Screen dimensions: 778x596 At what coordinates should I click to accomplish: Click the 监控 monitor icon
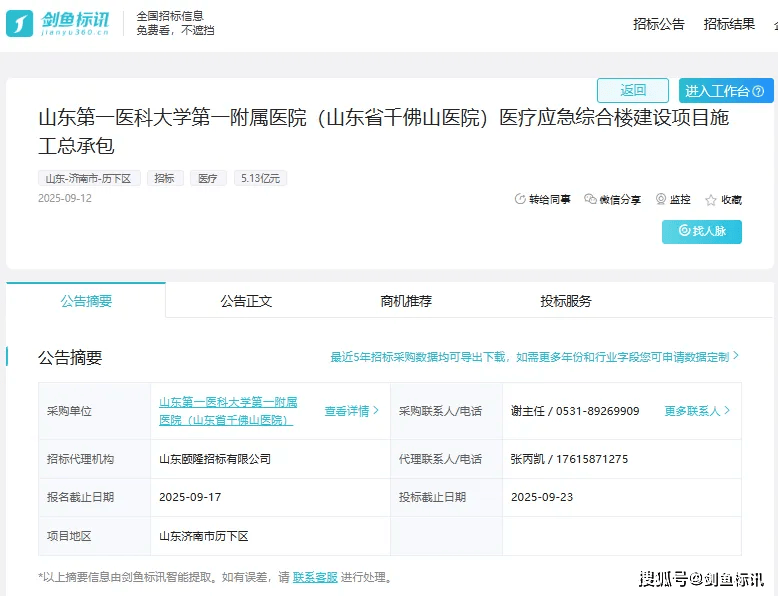661,200
